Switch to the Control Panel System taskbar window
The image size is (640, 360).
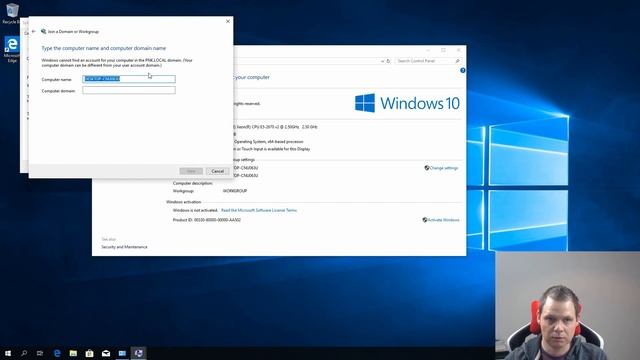pos(122,353)
